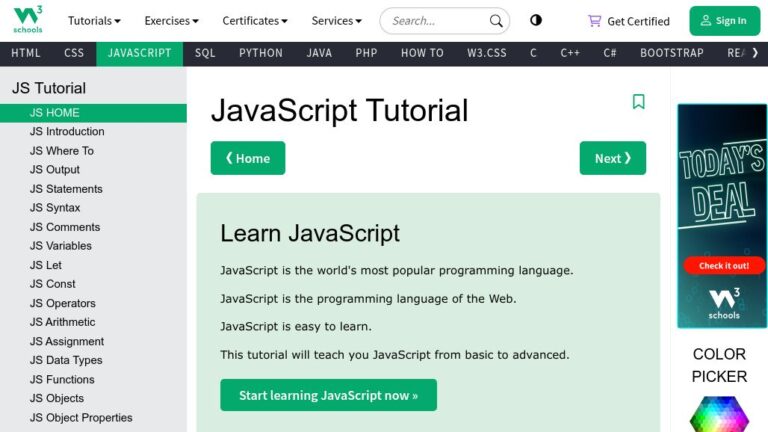Open JS Object Properties in sidebar
Viewport: 768px width, 432px height.
93,418
